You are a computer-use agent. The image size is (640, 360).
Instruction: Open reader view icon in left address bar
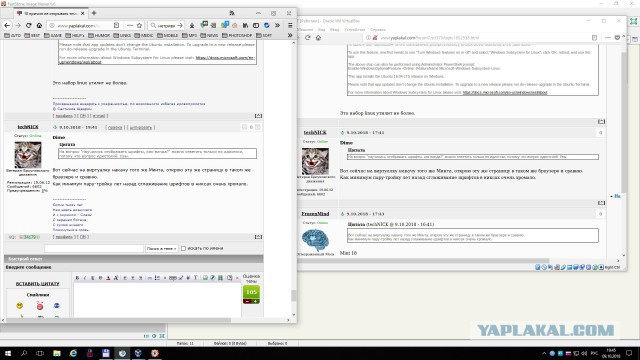(x=116, y=25)
